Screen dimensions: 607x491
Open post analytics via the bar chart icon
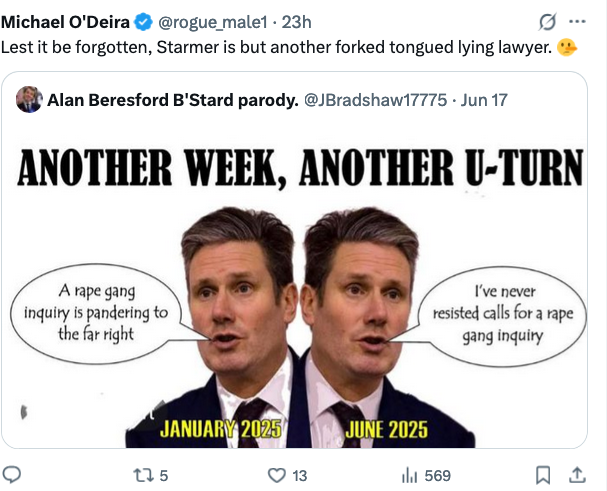408,475
